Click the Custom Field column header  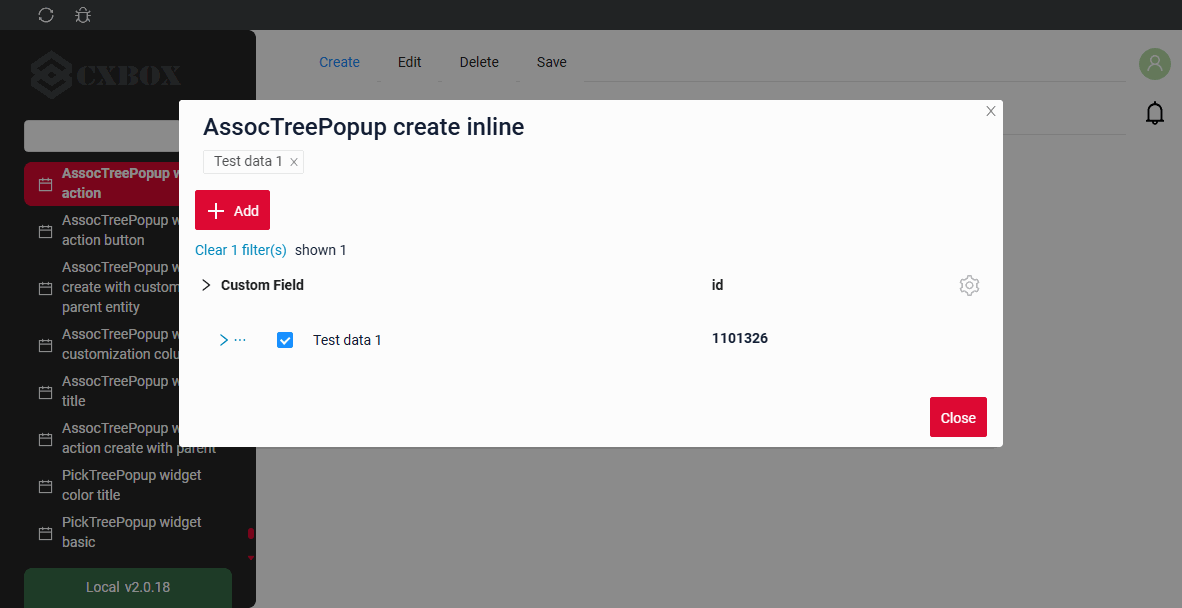tap(262, 286)
